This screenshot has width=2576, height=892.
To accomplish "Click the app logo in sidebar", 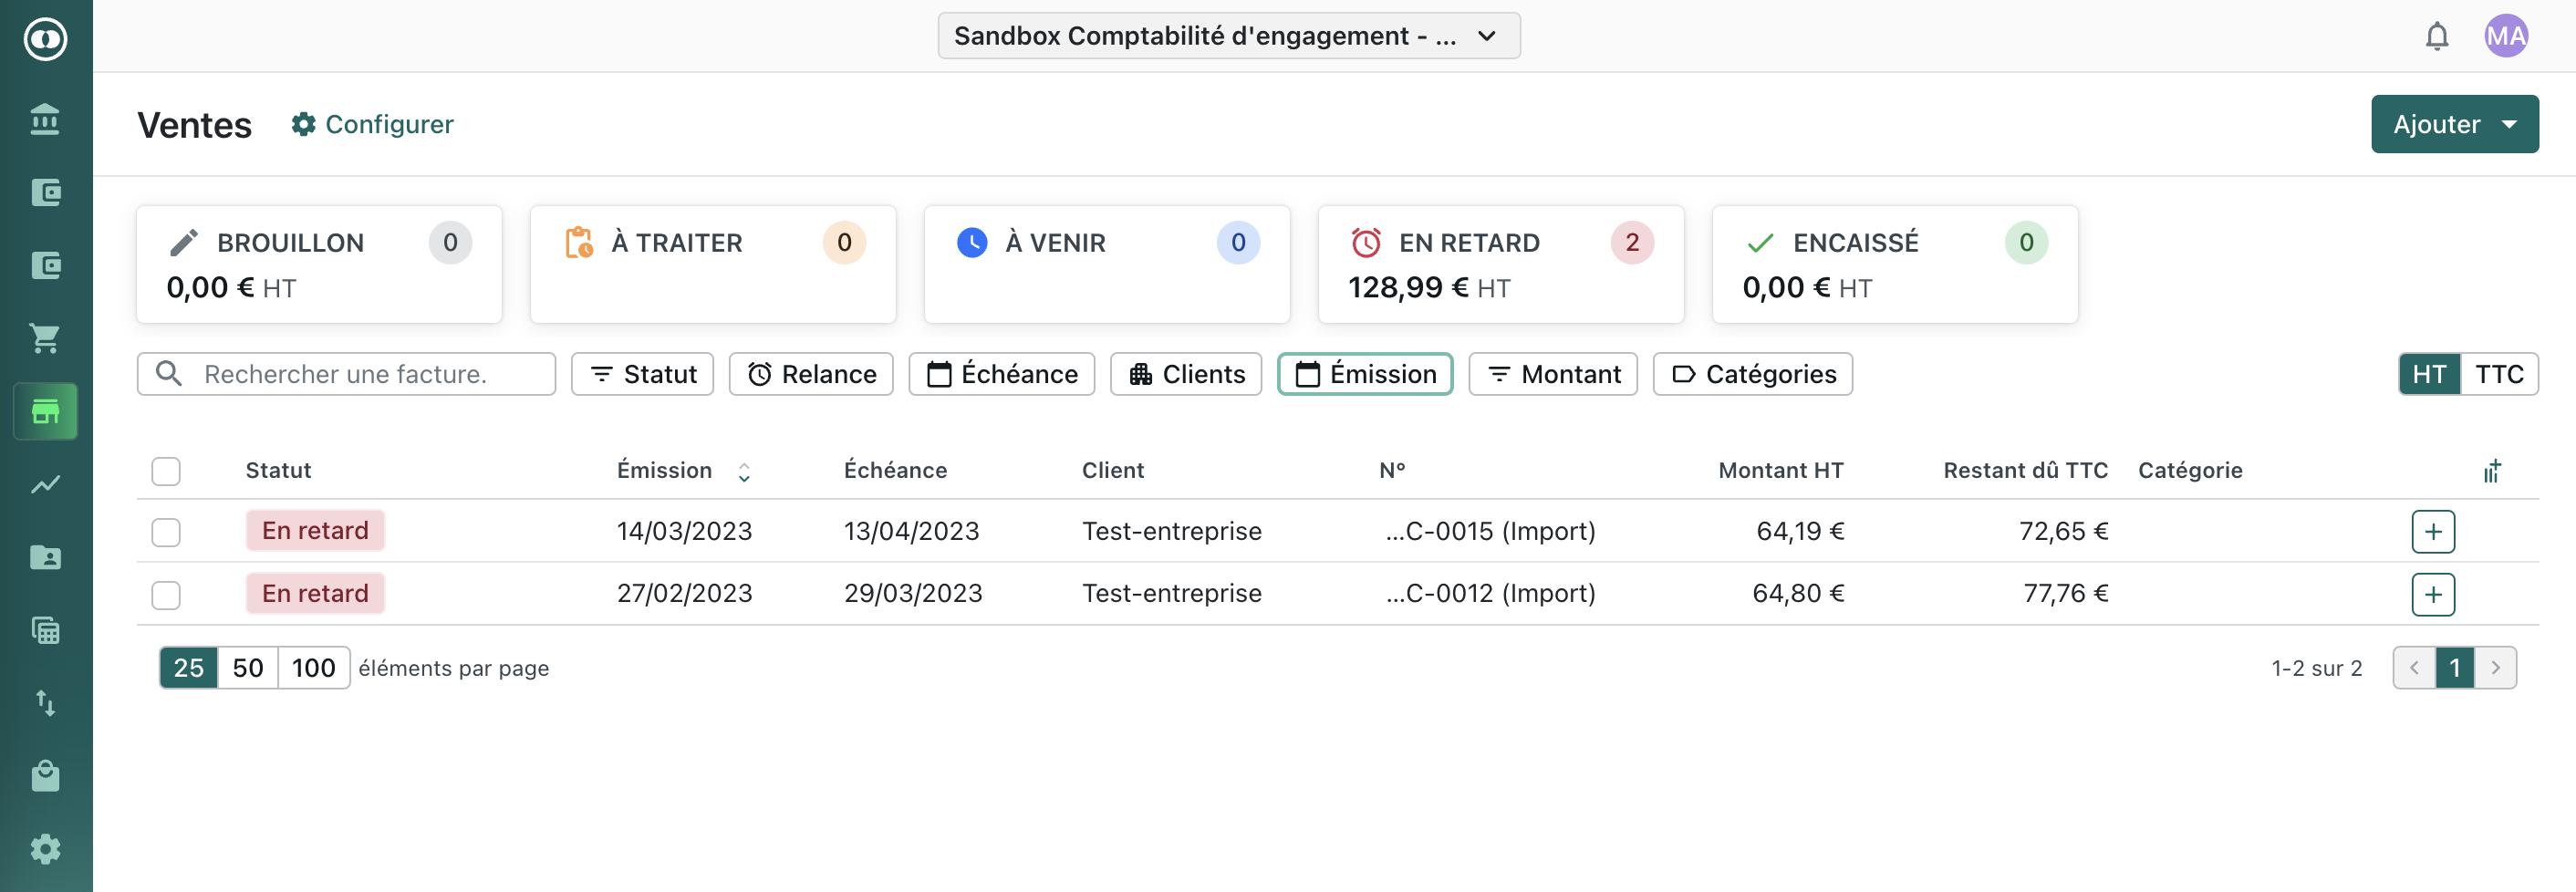I will pyautogui.click(x=45, y=39).
